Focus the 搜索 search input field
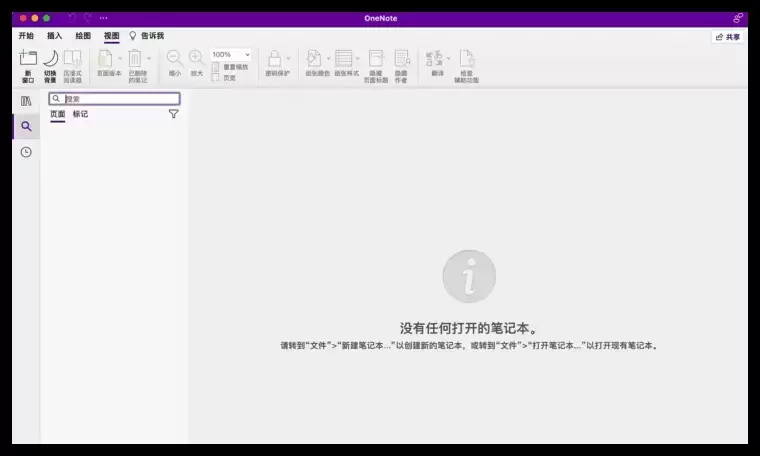This screenshot has height=456, width=760. coord(114,99)
